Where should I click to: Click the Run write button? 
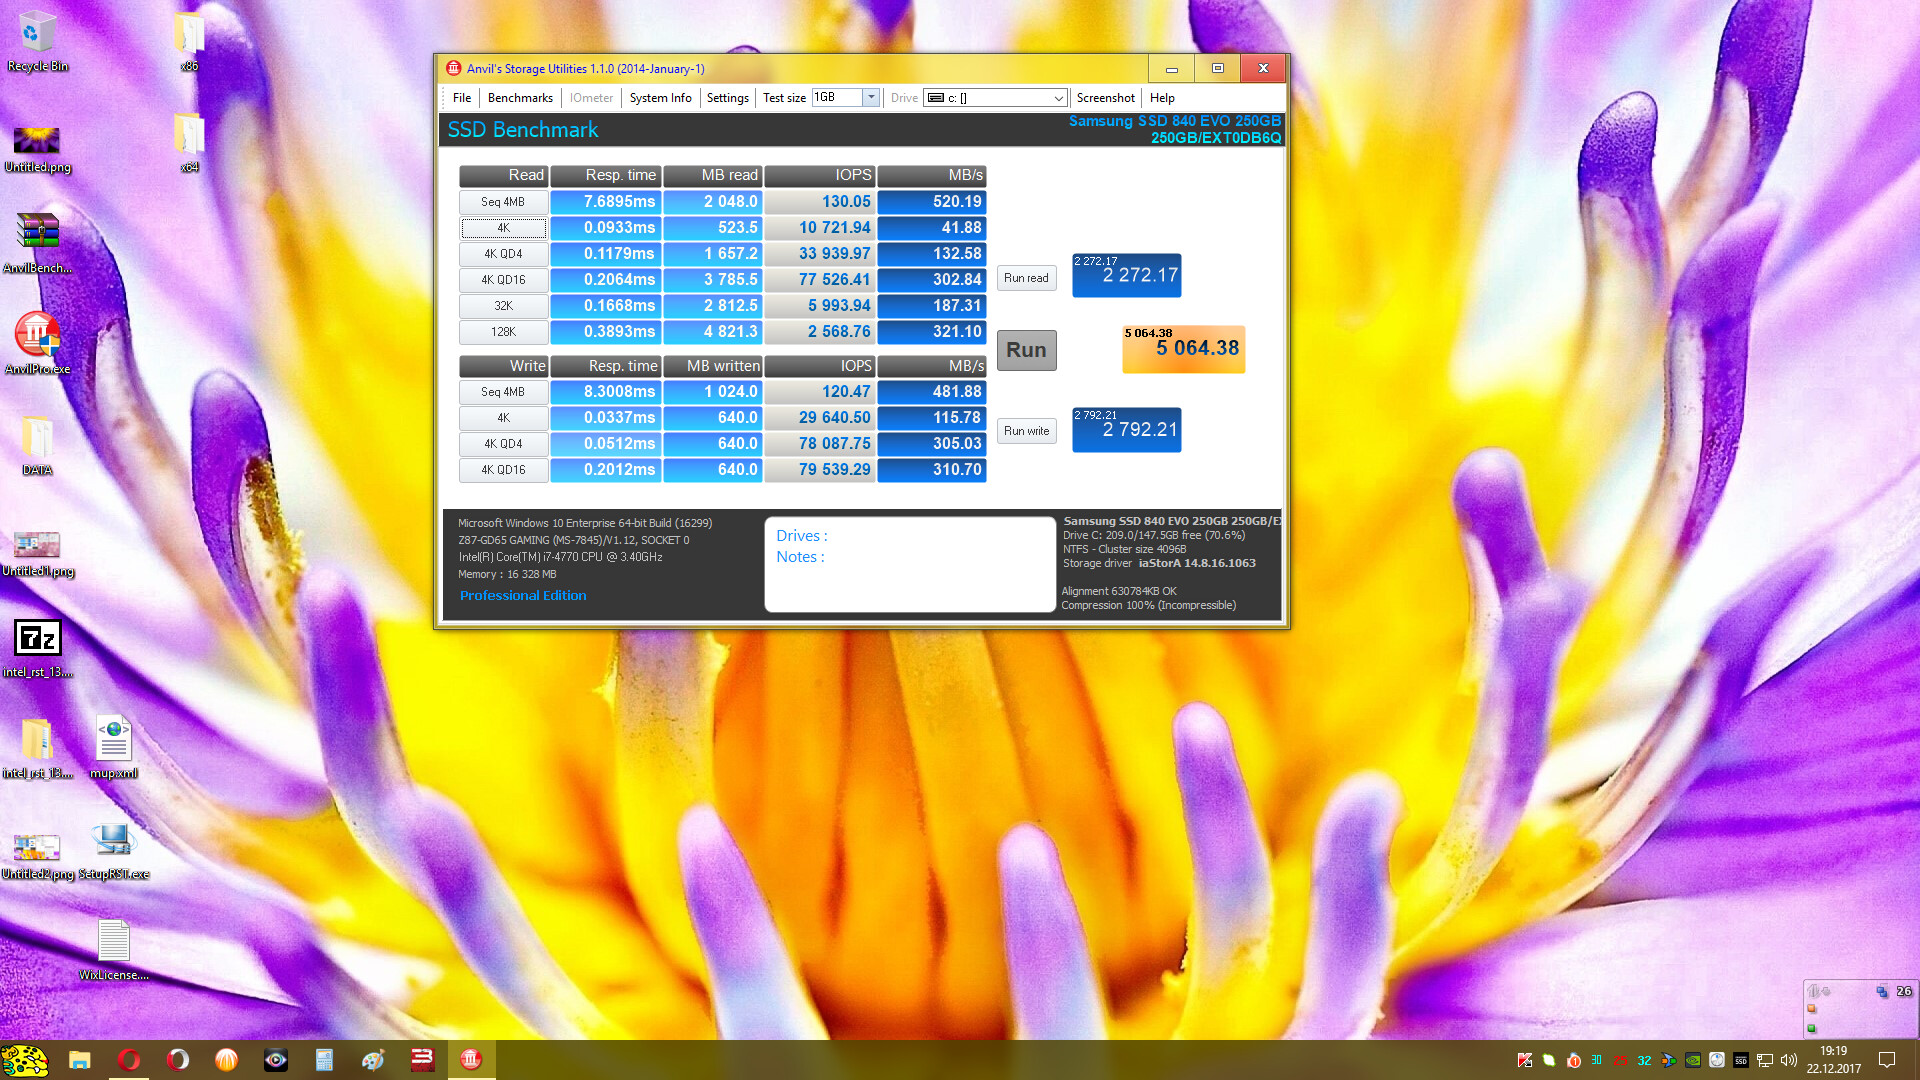1026,431
